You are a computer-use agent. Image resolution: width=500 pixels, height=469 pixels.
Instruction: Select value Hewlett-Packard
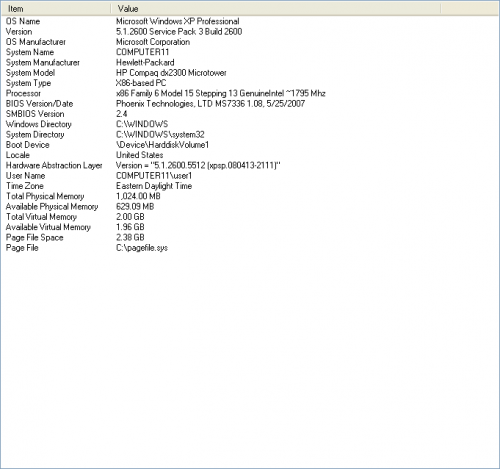click(x=145, y=63)
